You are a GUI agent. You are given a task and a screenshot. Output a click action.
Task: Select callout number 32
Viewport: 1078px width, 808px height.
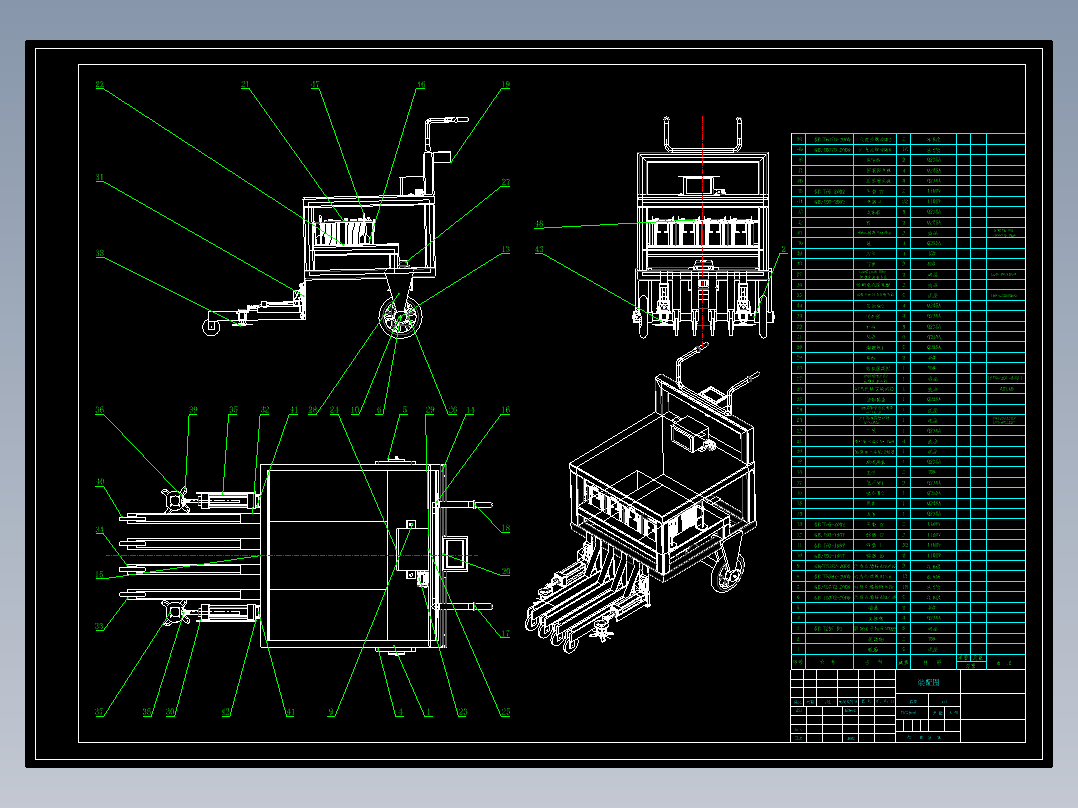pos(265,410)
